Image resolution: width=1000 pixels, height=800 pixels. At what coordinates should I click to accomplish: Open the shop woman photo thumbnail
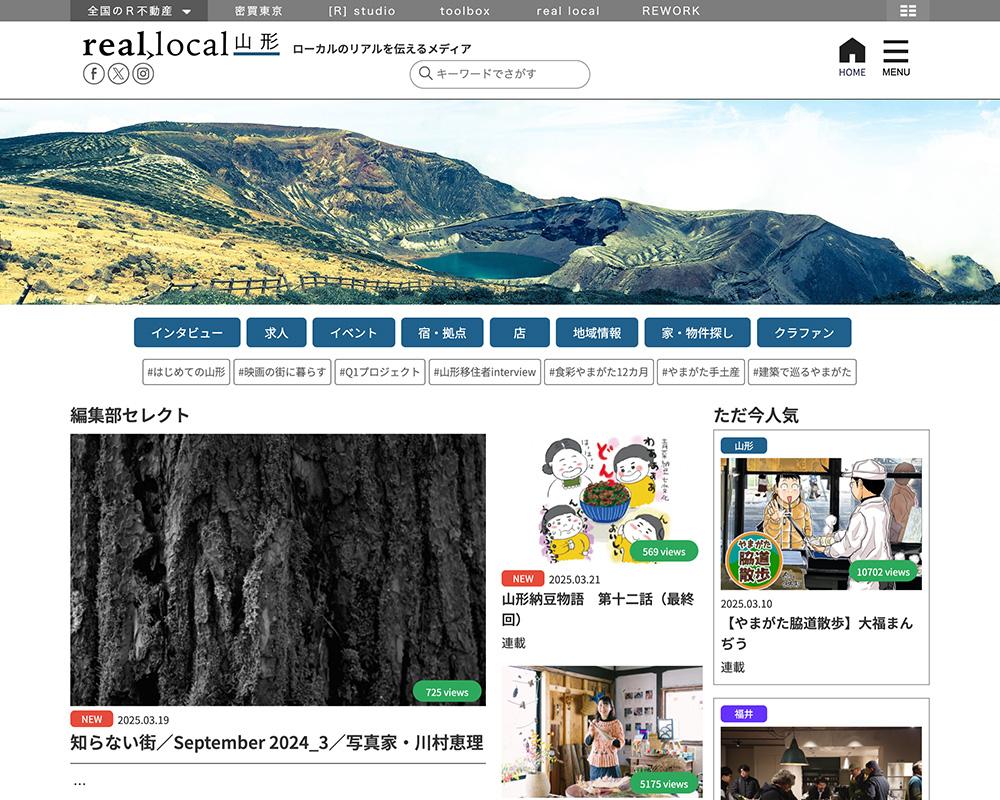(602, 732)
